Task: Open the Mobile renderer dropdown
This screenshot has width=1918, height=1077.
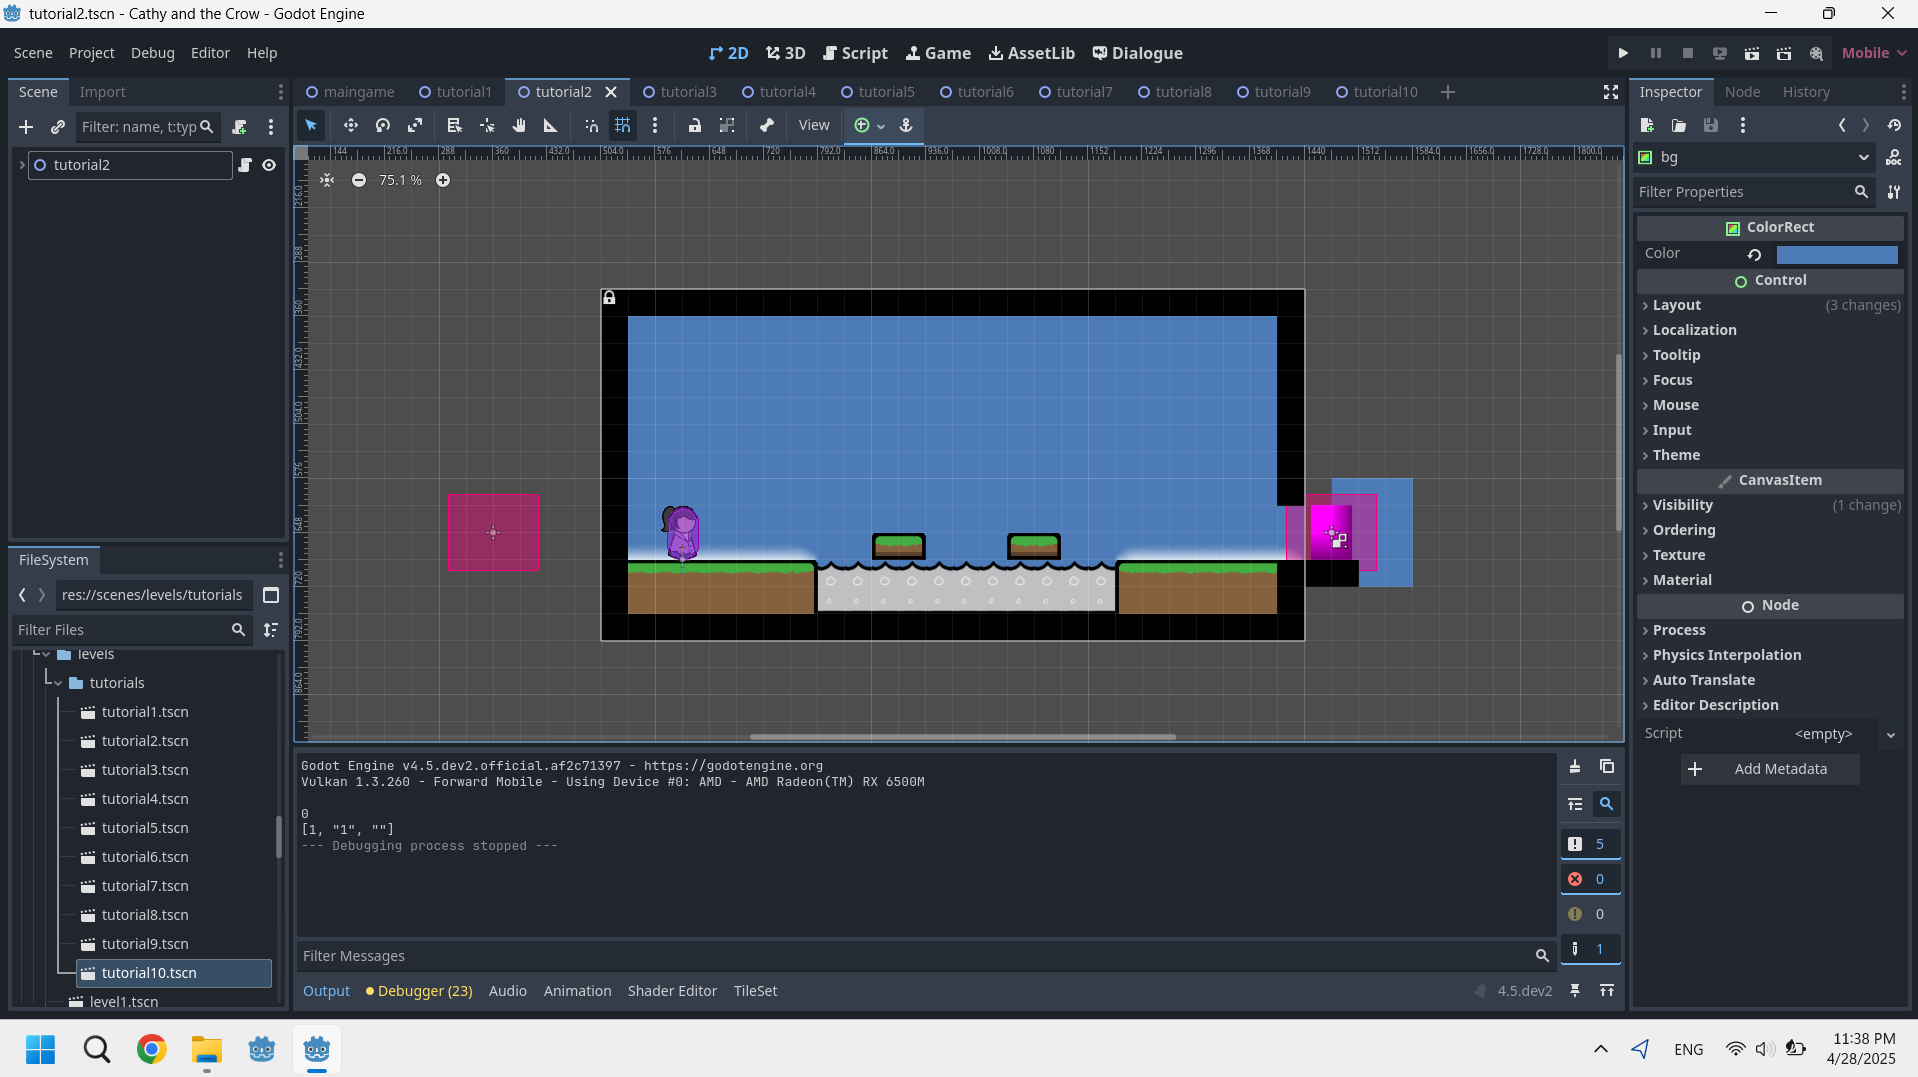Action: click(x=1874, y=53)
